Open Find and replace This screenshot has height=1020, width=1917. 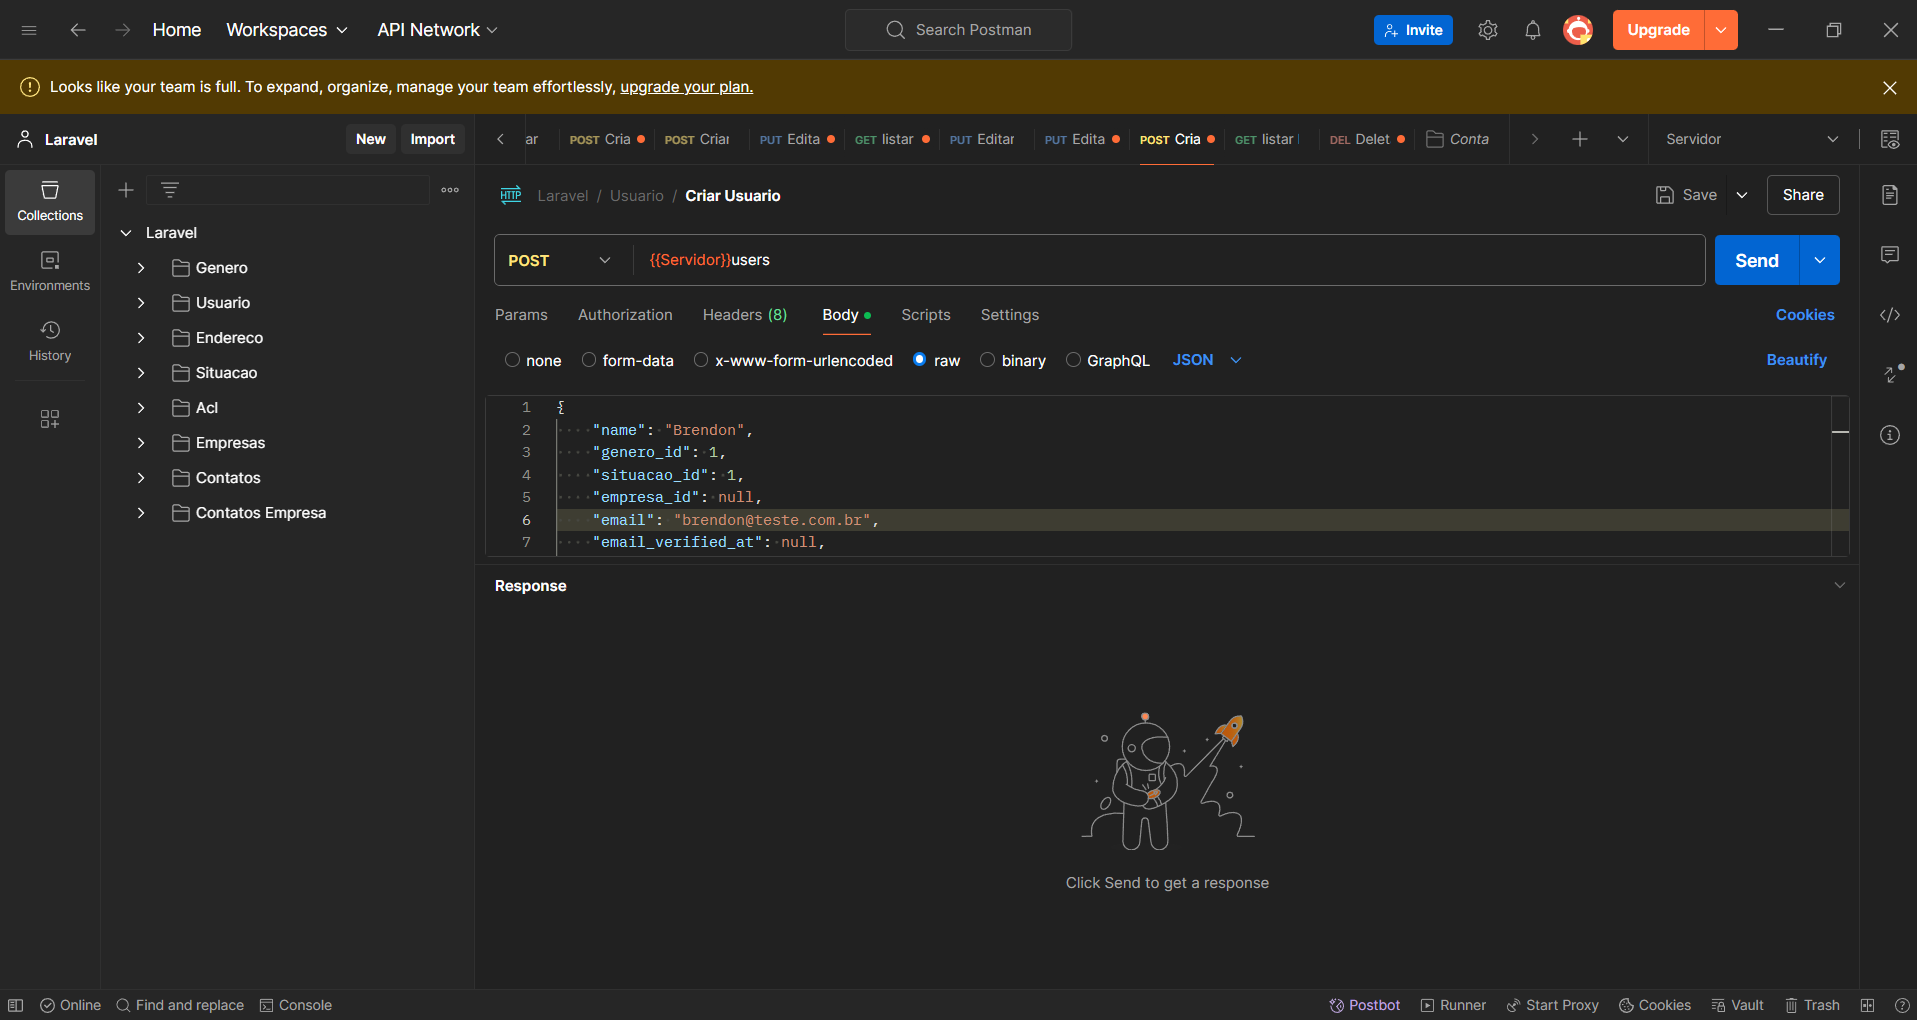(x=180, y=1005)
